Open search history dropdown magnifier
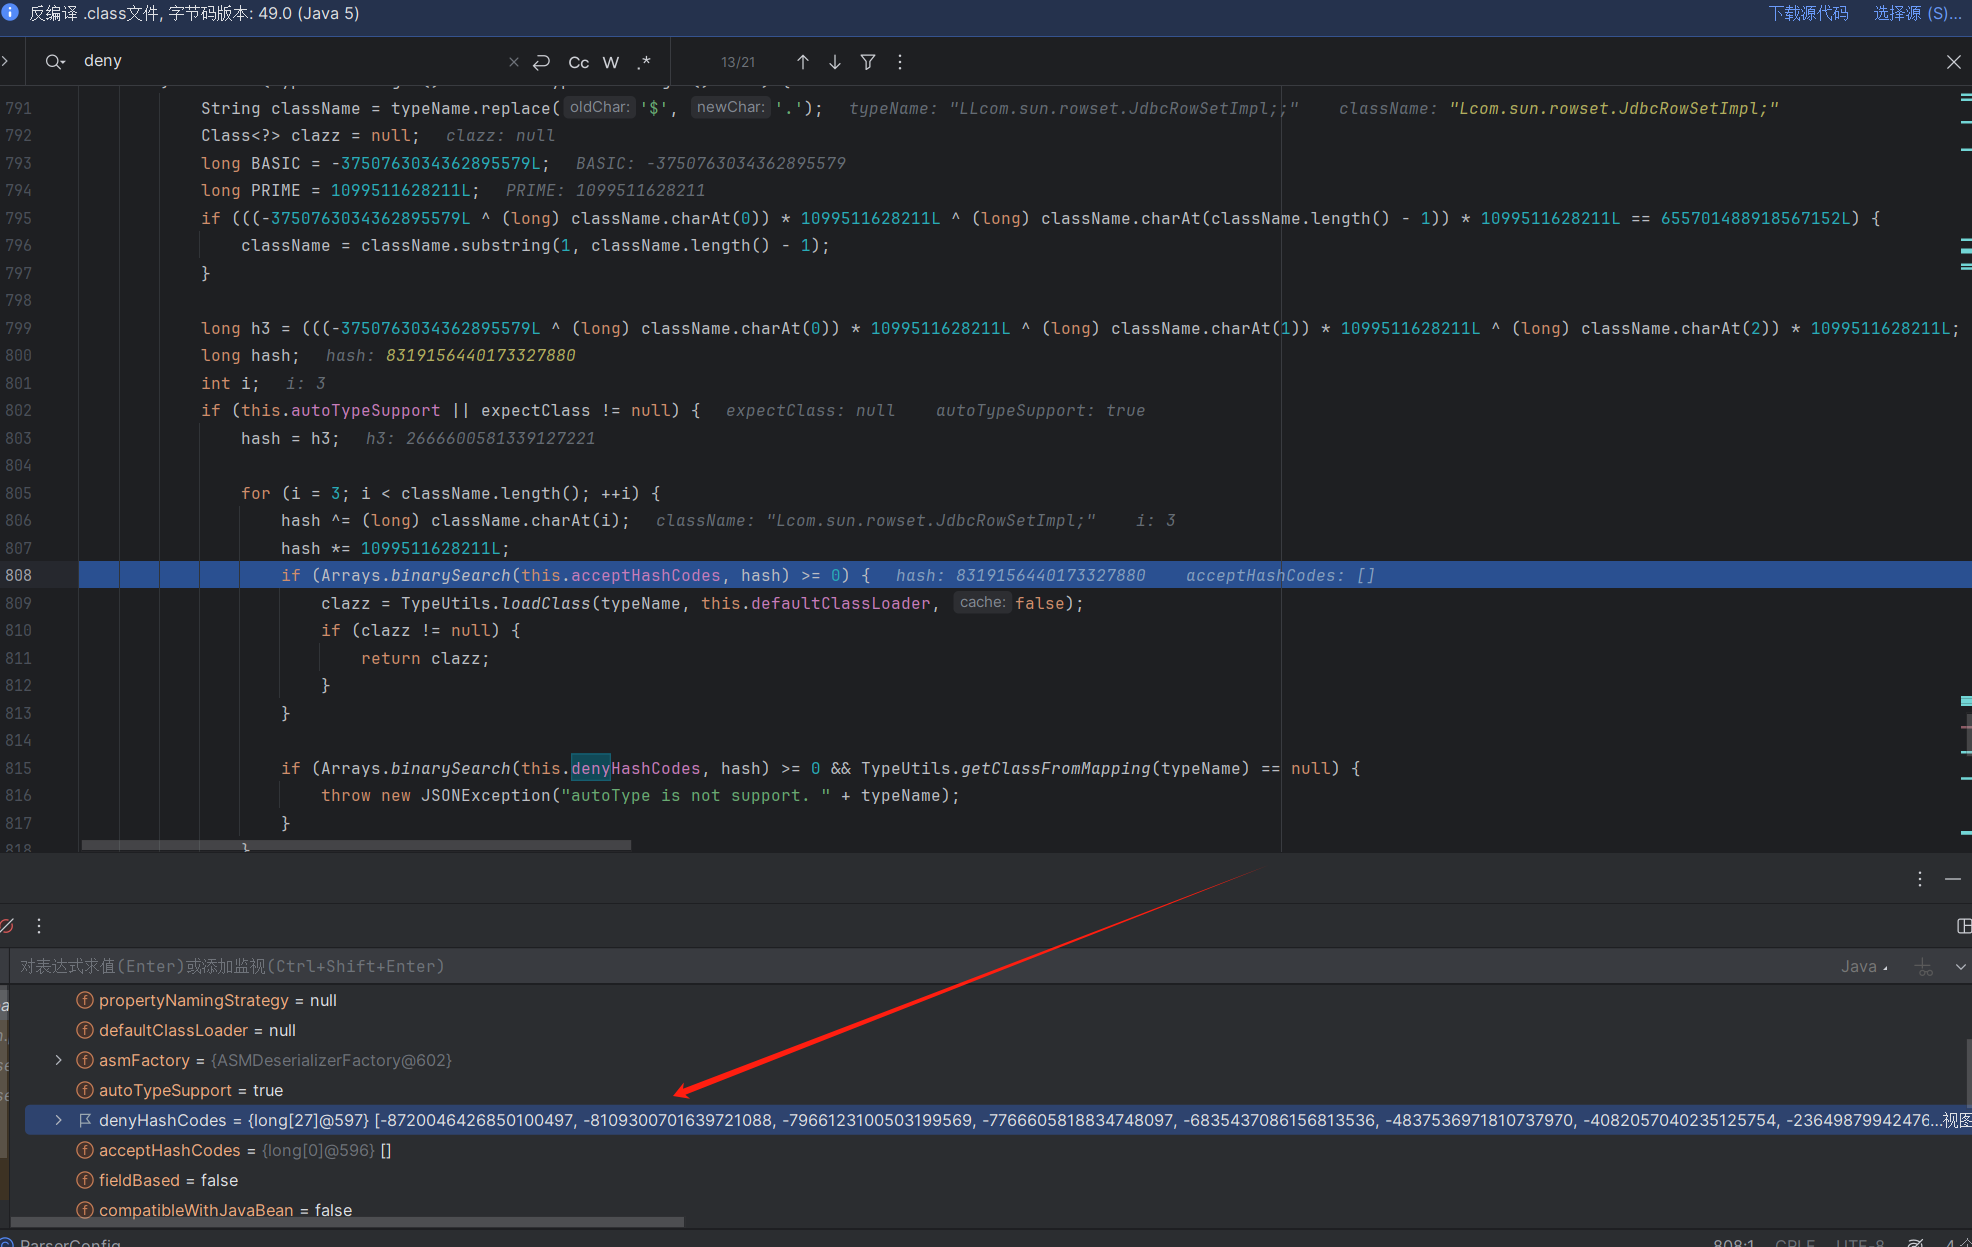1972x1247 pixels. [55, 62]
